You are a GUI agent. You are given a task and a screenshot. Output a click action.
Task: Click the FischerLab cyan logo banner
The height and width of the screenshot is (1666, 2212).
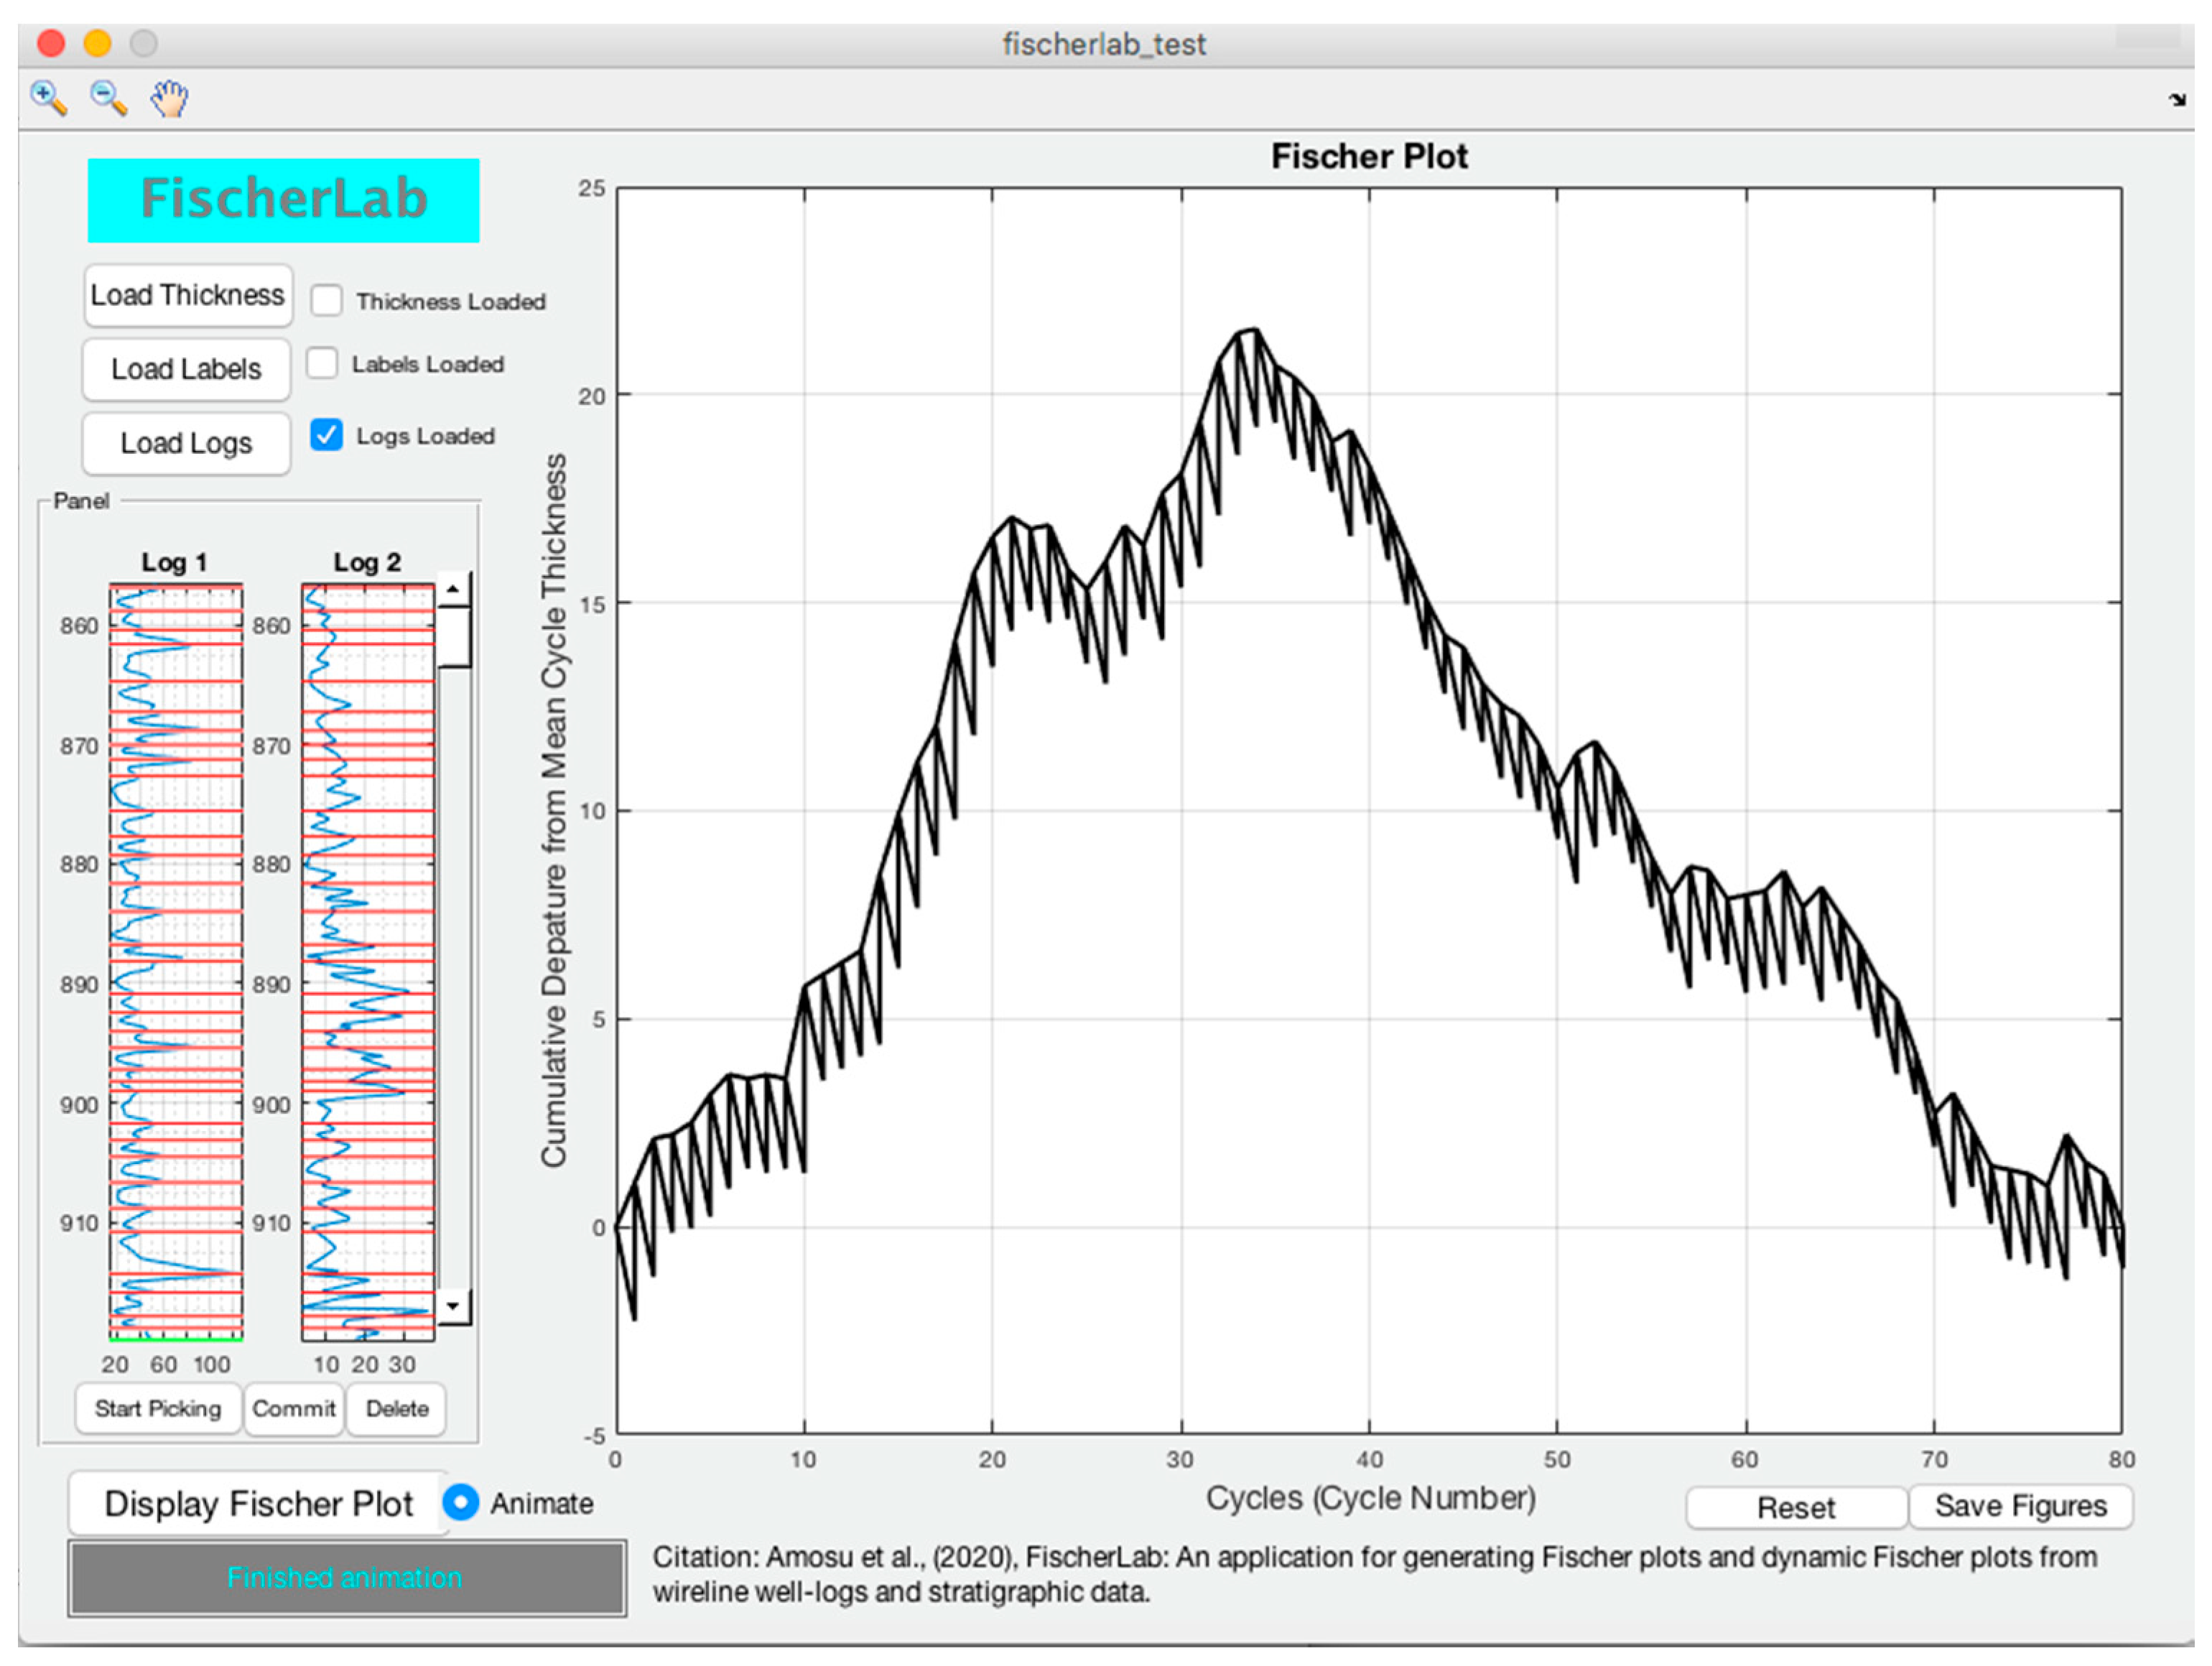[284, 200]
